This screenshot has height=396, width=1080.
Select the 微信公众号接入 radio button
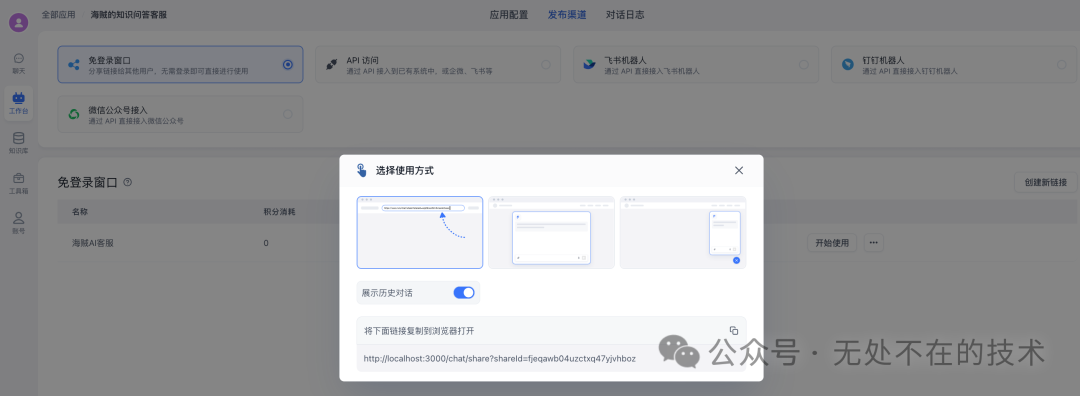[287, 114]
